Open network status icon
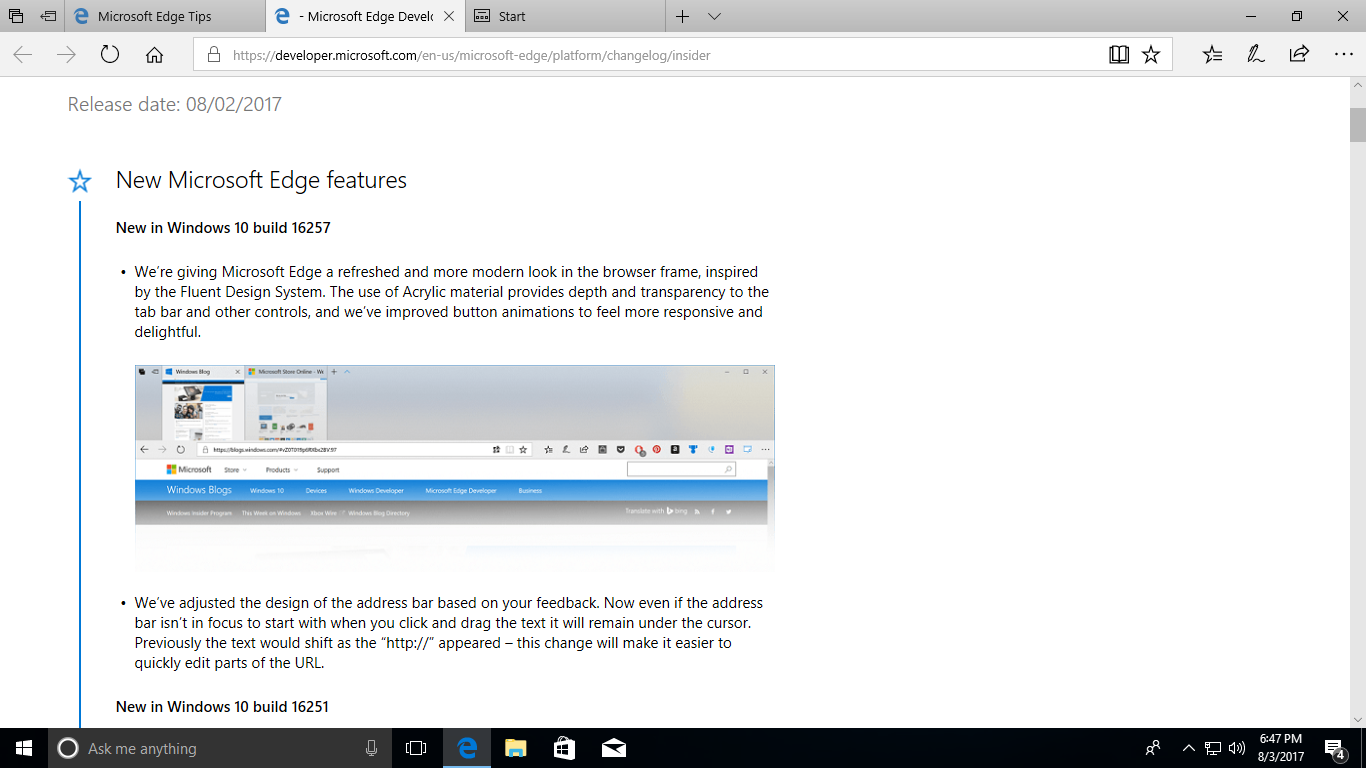 (1213, 748)
